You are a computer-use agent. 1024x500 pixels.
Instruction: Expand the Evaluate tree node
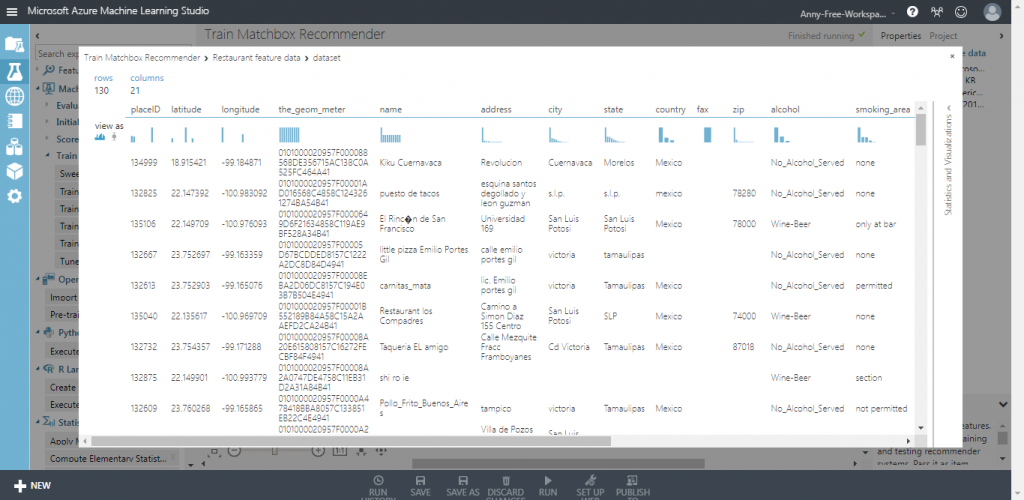[x=47, y=104]
